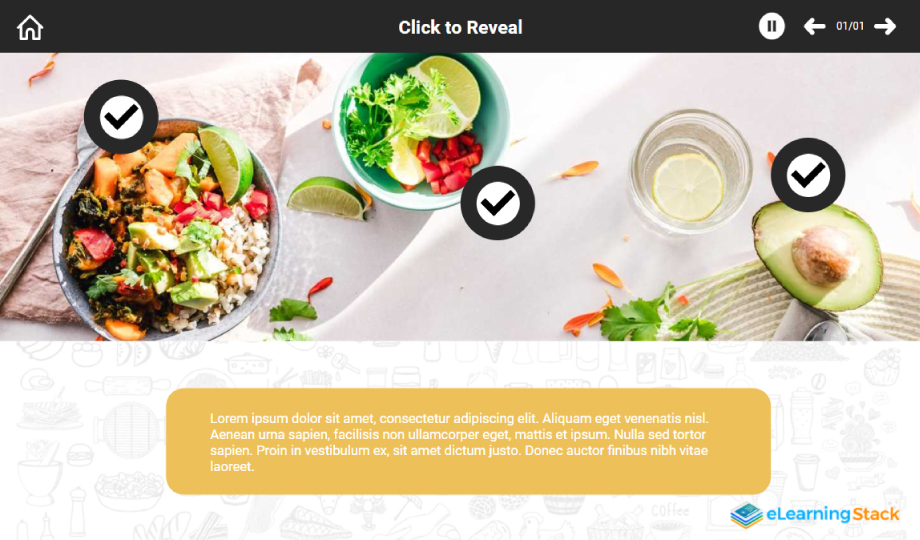Click the 01/01 page counter
Viewport: 920px width, 540px height.
(850, 26)
